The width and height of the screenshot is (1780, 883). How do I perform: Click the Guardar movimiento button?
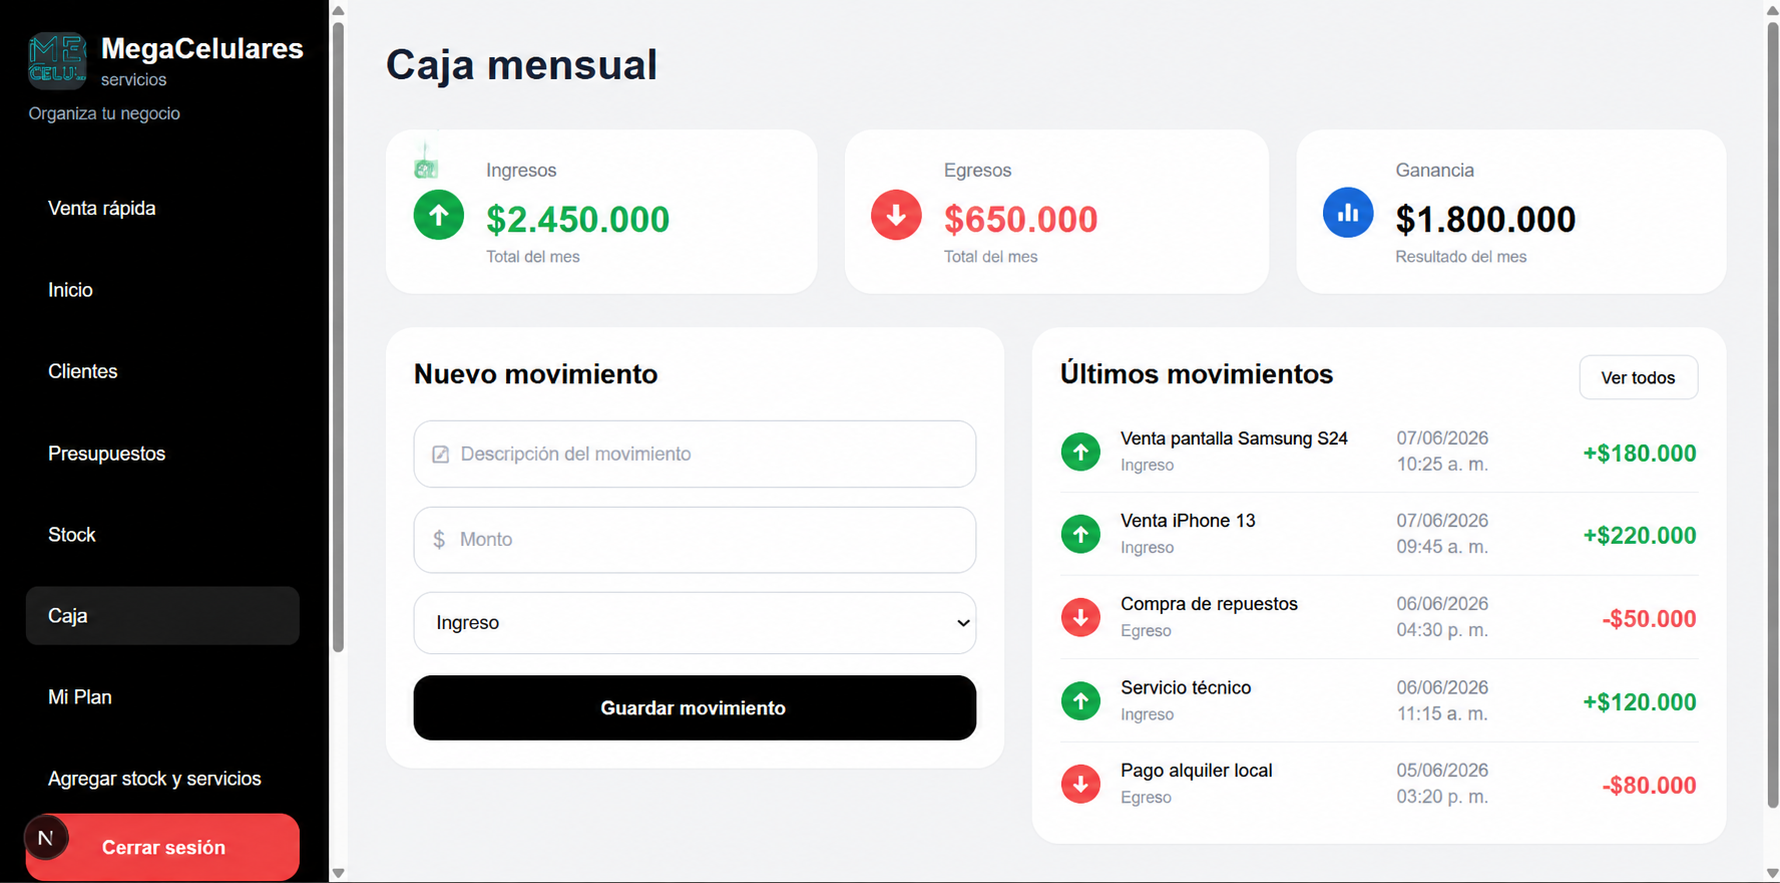[695, 708]
